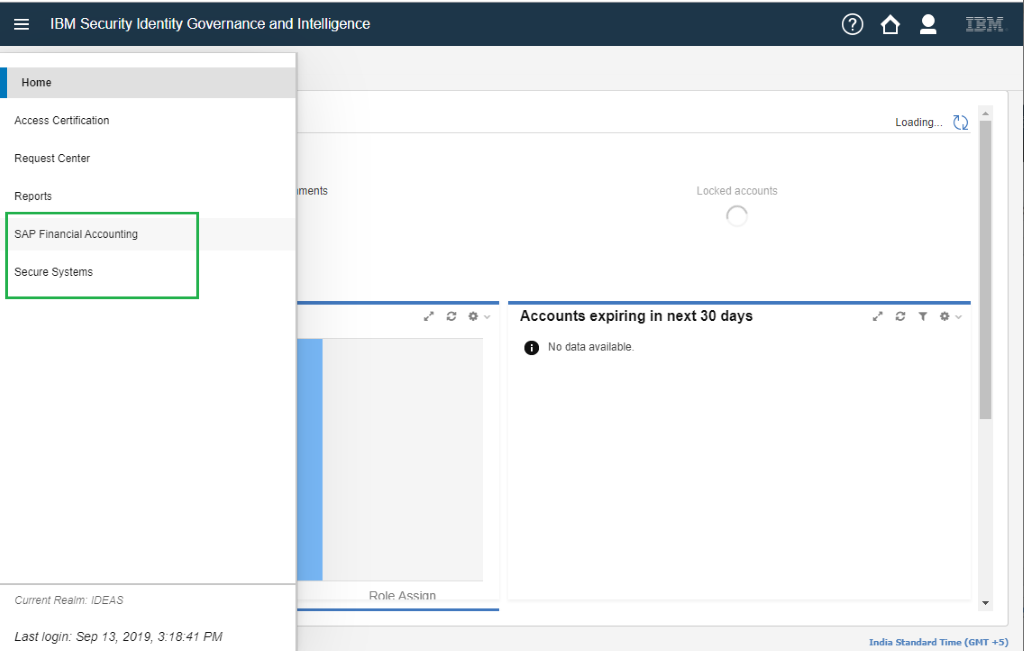Image resolution: width=1024 pixels, height=651 pixels.
Task: Expand the Accounts expiring widget to fullscreen
Action: (x=878, y=316)
